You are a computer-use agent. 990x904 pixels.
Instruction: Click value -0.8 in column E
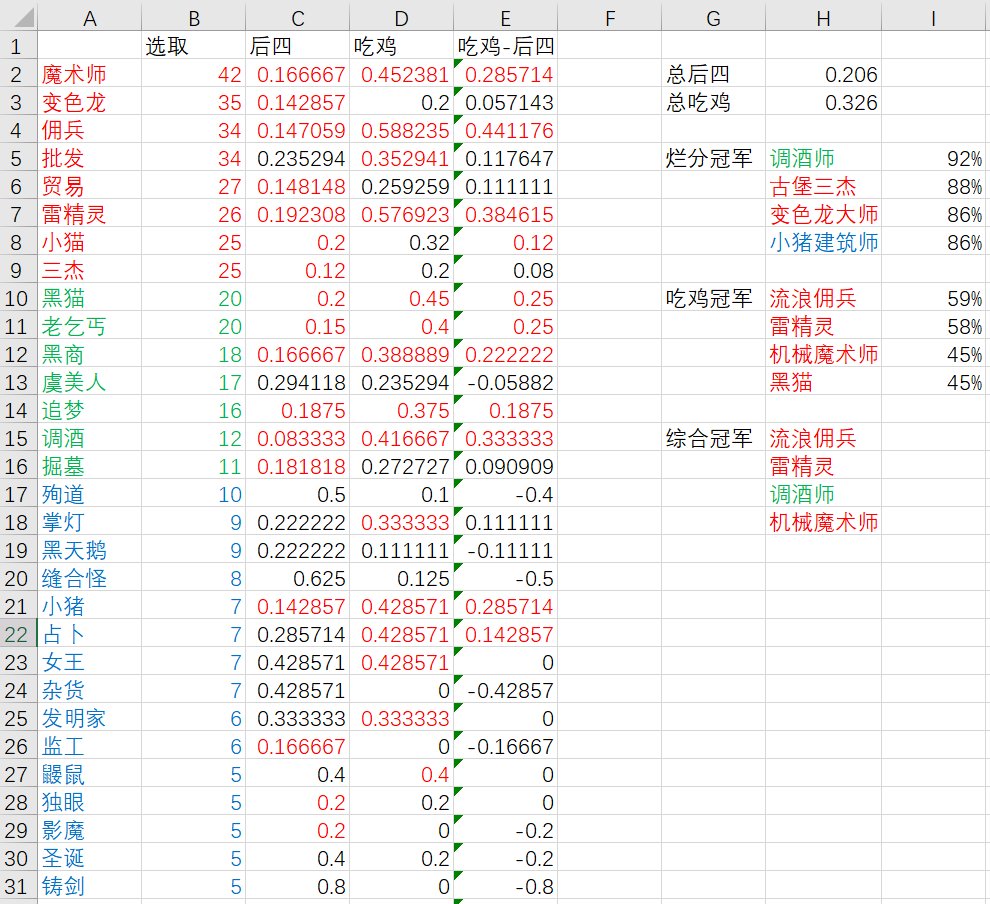(x=506, y=886)
